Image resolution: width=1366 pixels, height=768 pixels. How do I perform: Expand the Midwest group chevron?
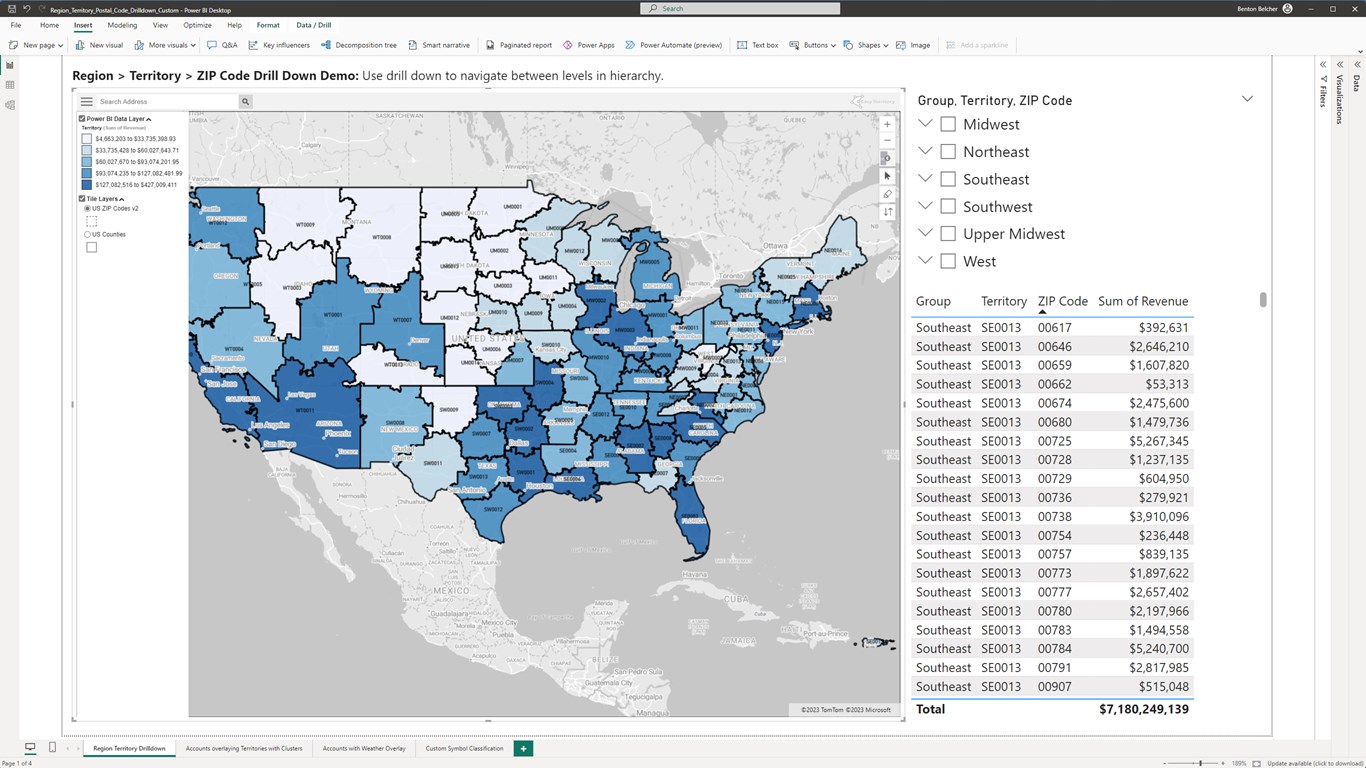click(x=925, y=124)
